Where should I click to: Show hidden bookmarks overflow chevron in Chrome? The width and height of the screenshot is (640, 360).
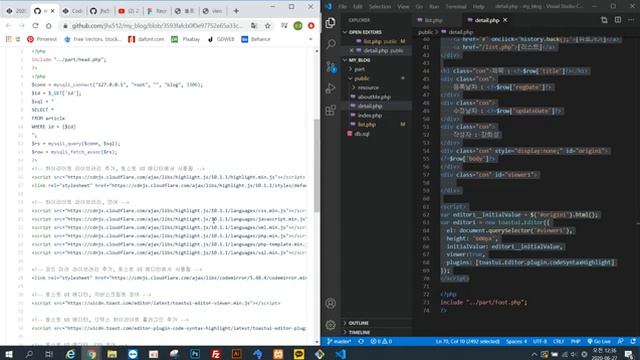[x=311, y=39]
